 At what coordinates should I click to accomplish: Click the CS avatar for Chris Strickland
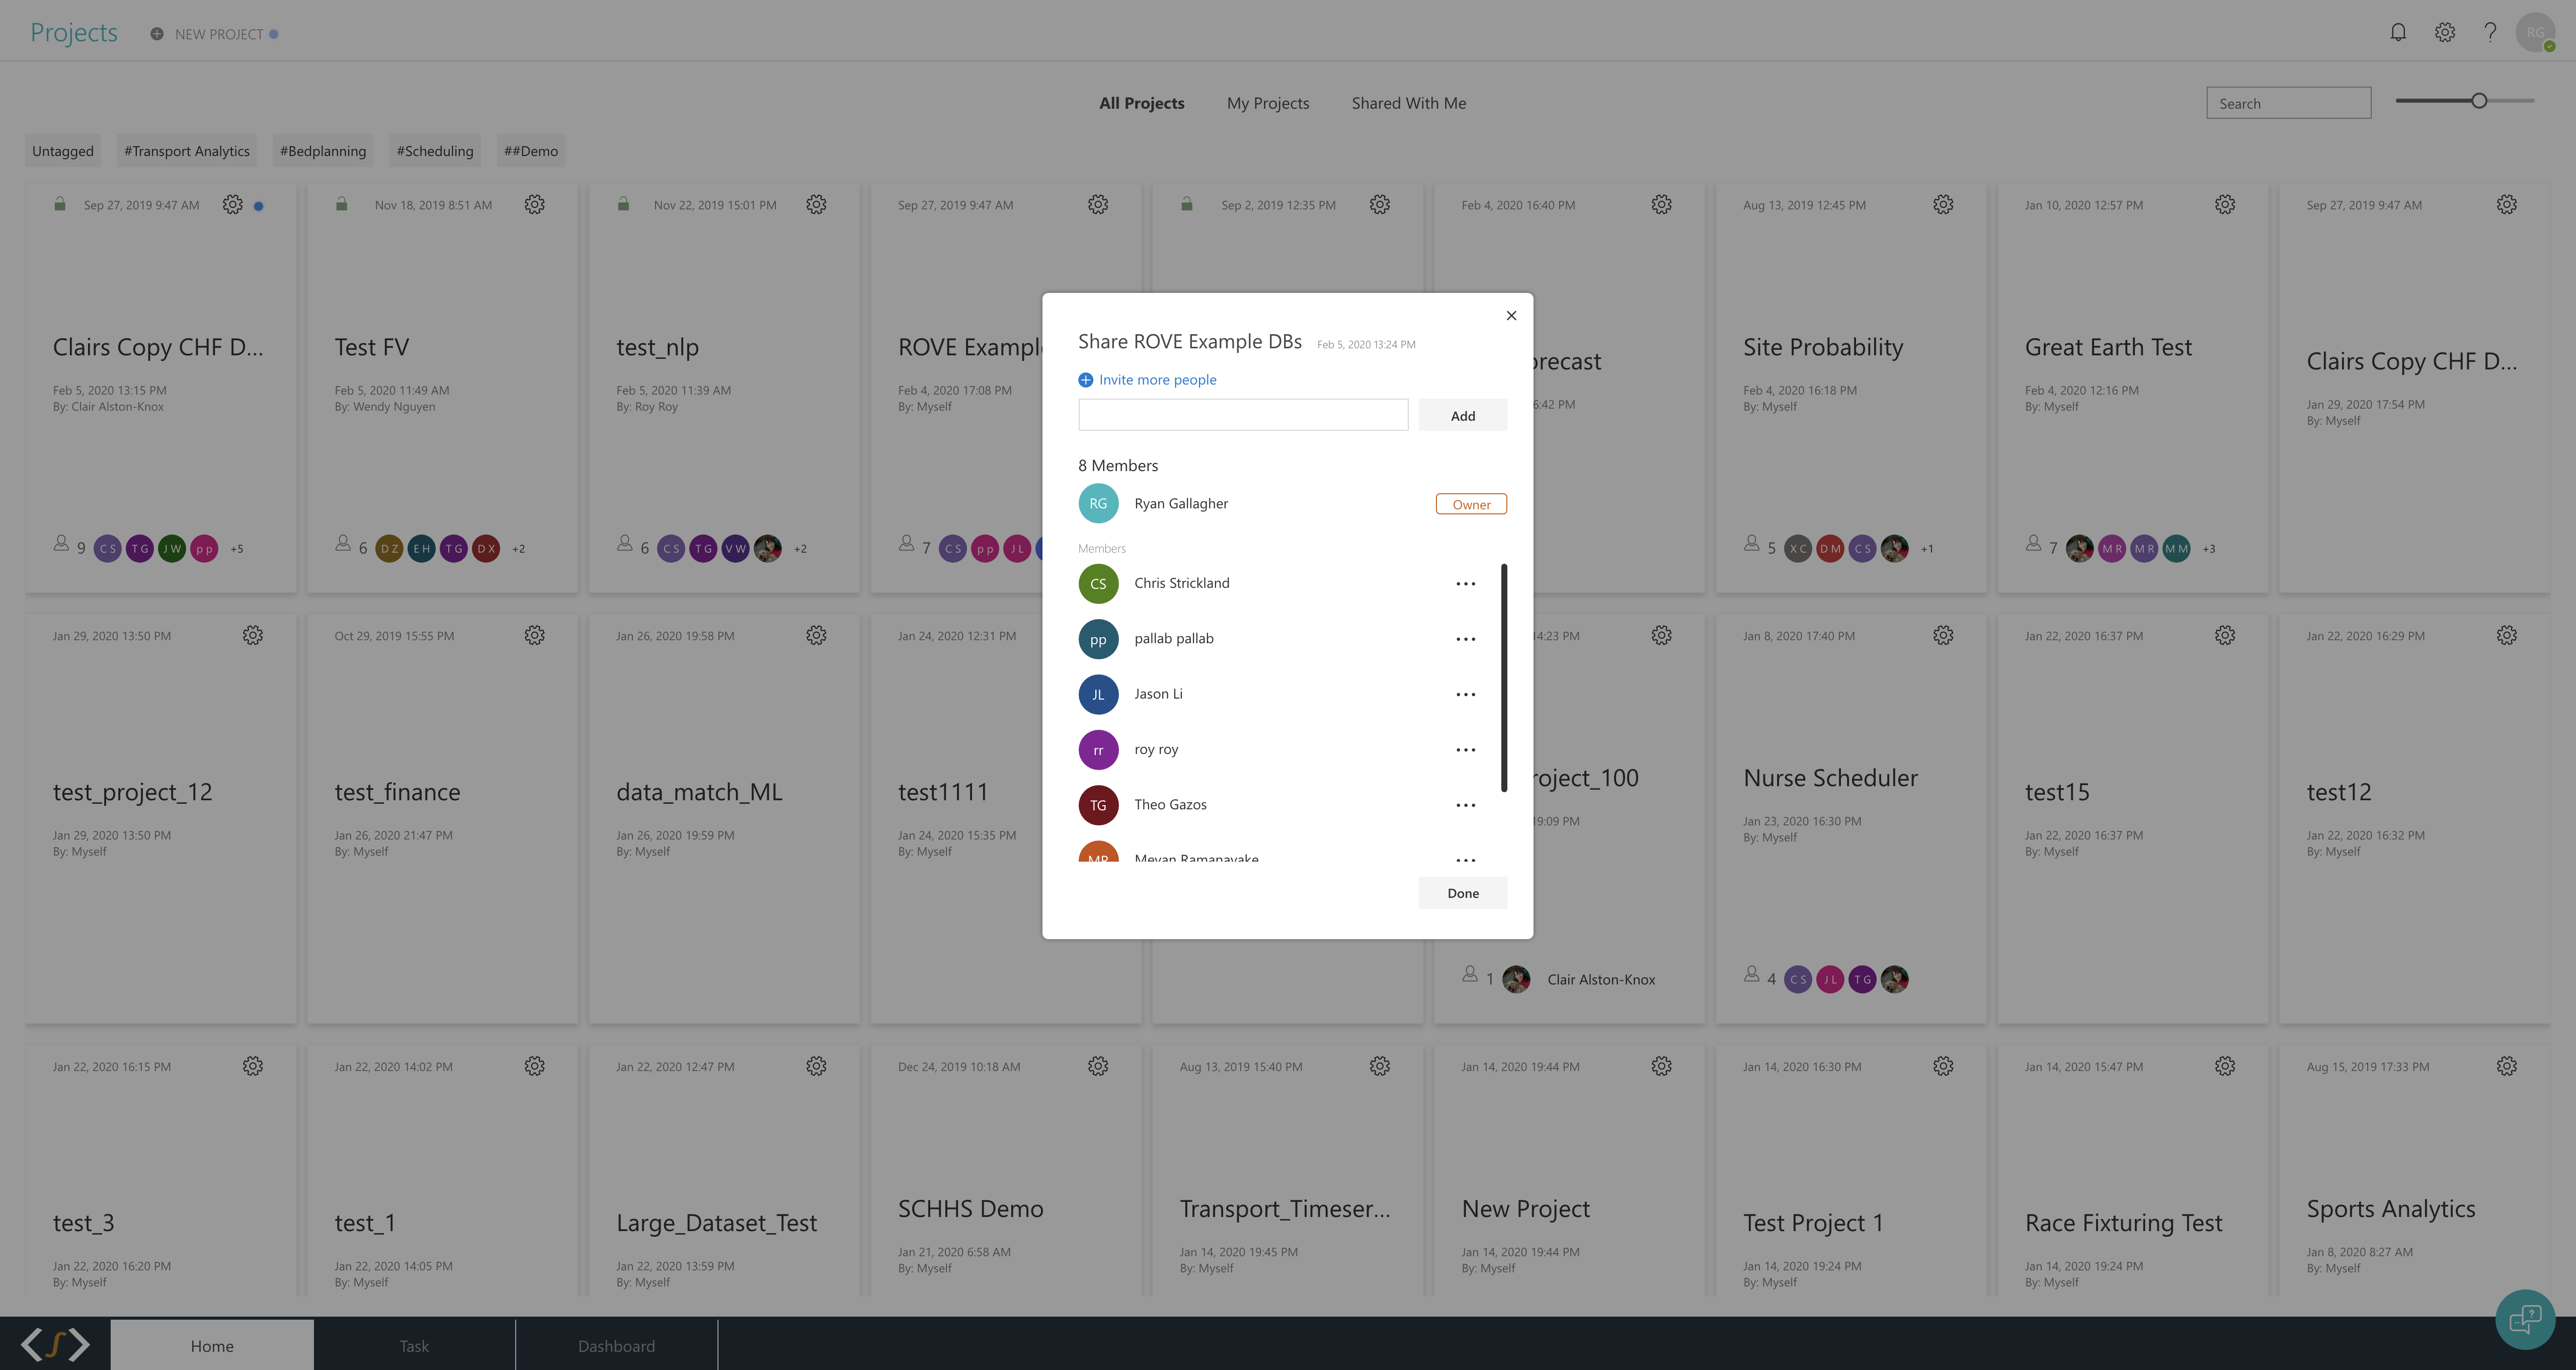coord(1098,584)
